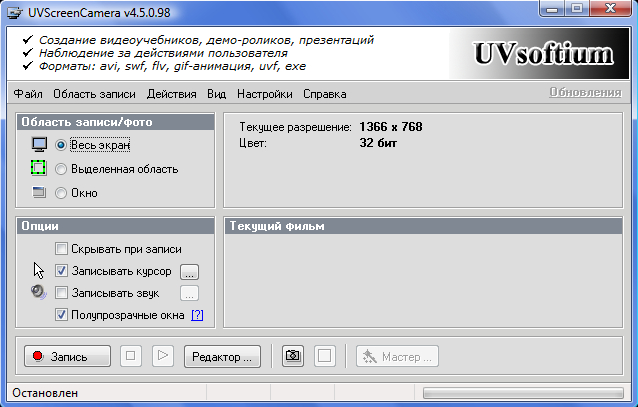Viewport: 638px width, 407px height.
Task: Open cursor recording settings ellipsis button
Action: tap(190, 271)
